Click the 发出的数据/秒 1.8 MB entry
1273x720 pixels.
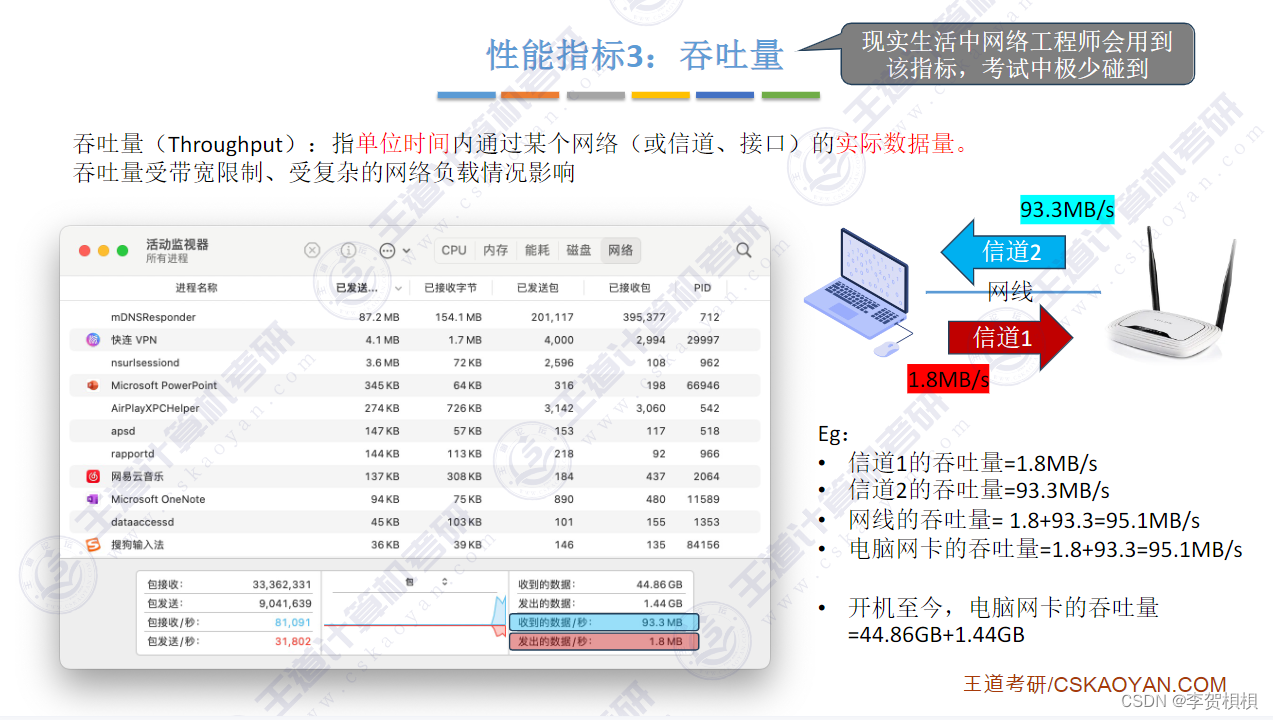click(603, 641)
